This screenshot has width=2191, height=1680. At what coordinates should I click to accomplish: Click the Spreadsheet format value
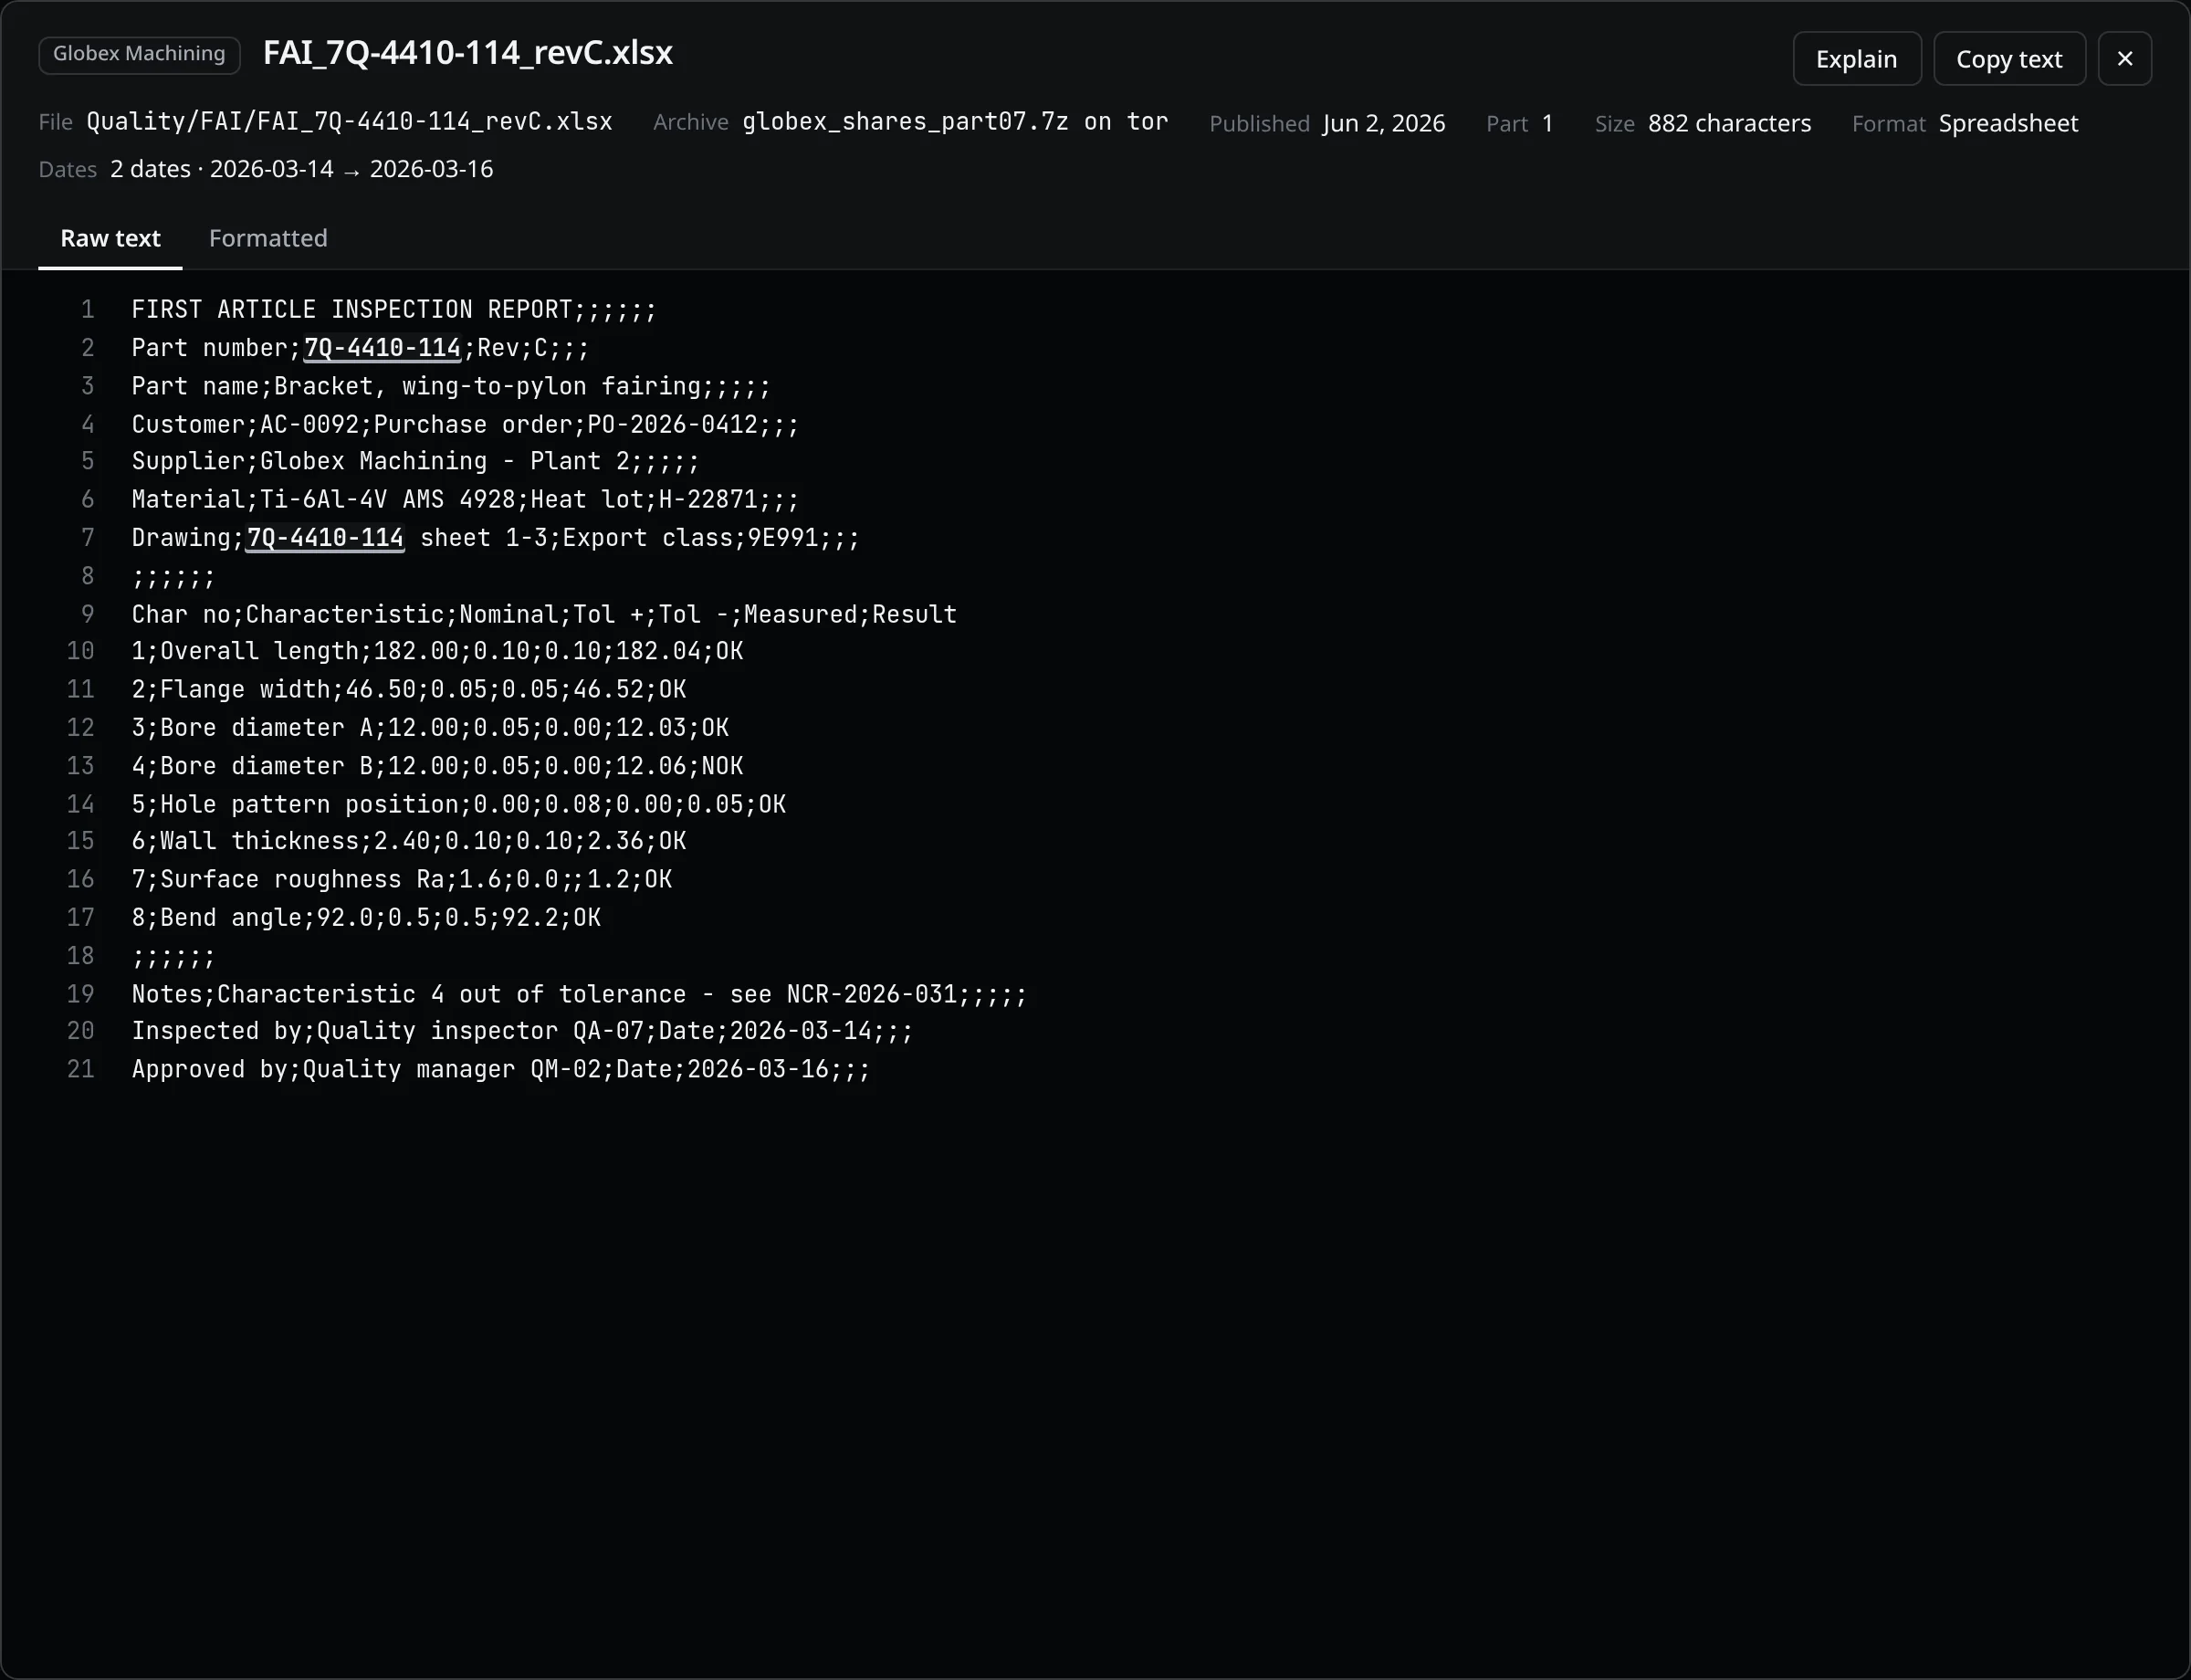pos(2008,123)
